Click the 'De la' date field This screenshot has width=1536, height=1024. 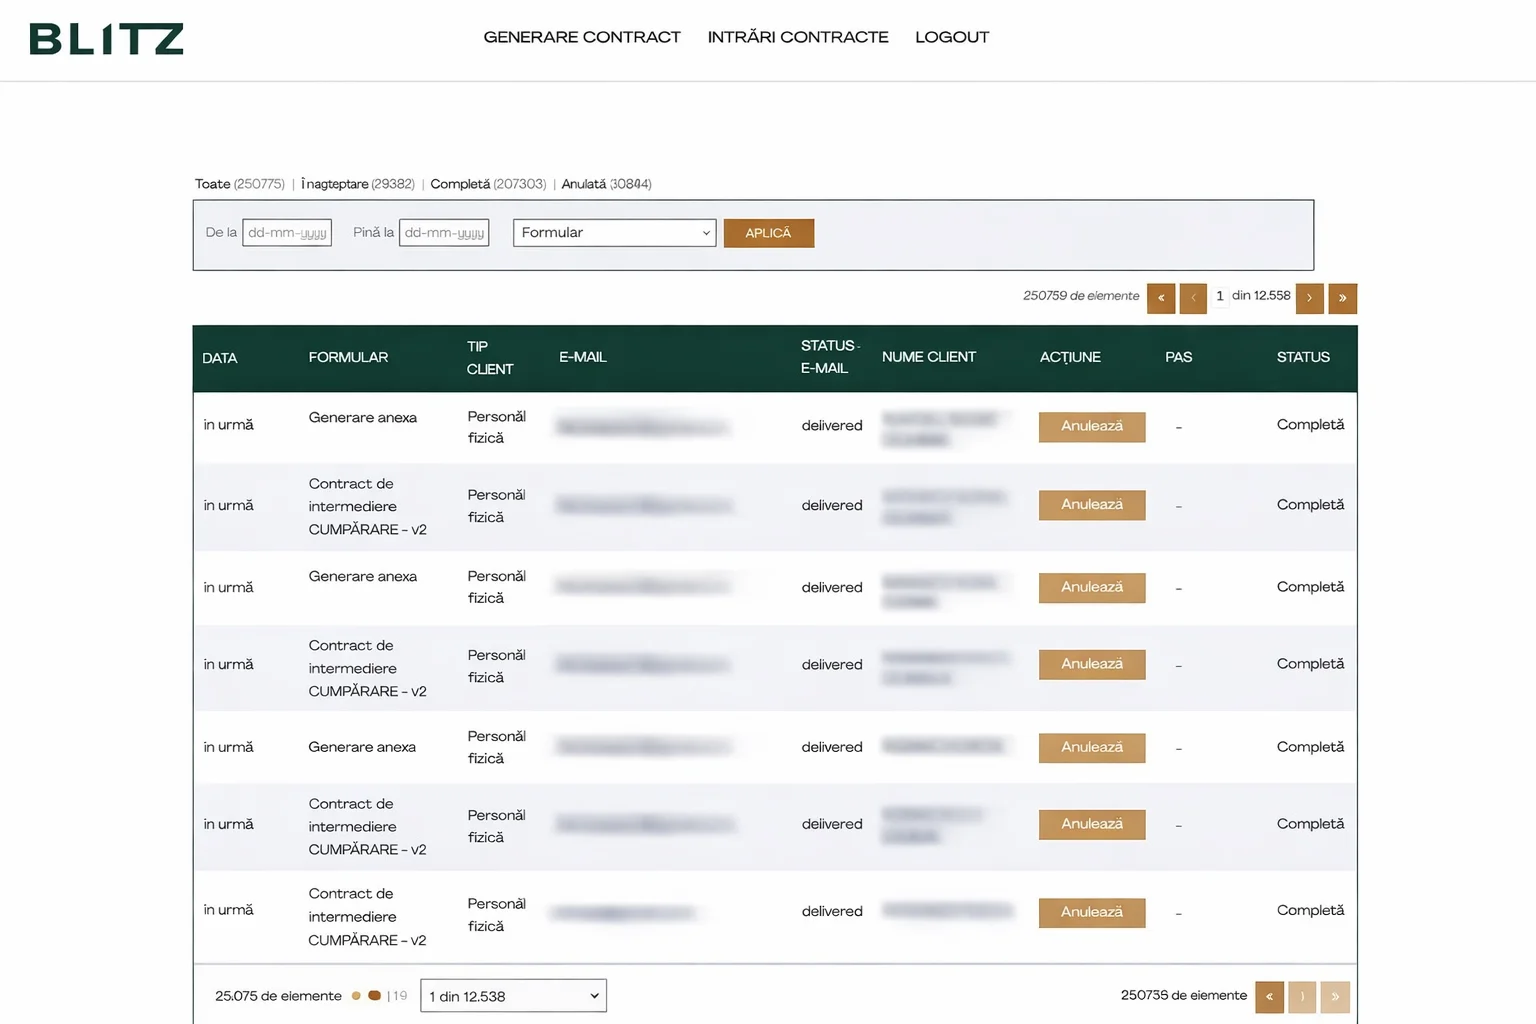tap(287, 233)
